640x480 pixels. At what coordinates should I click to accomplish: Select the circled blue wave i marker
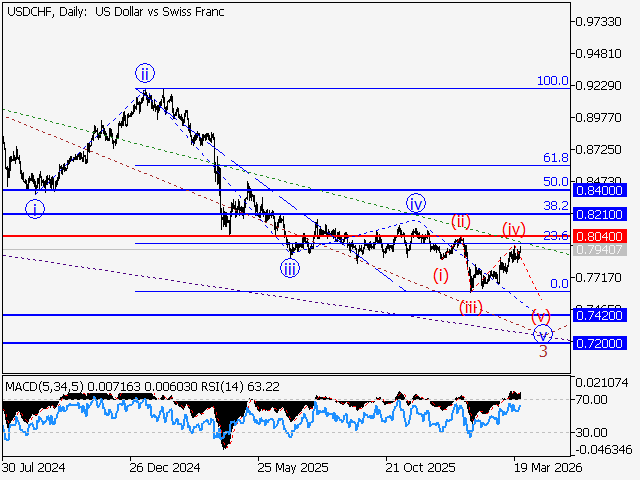point(35,208)
